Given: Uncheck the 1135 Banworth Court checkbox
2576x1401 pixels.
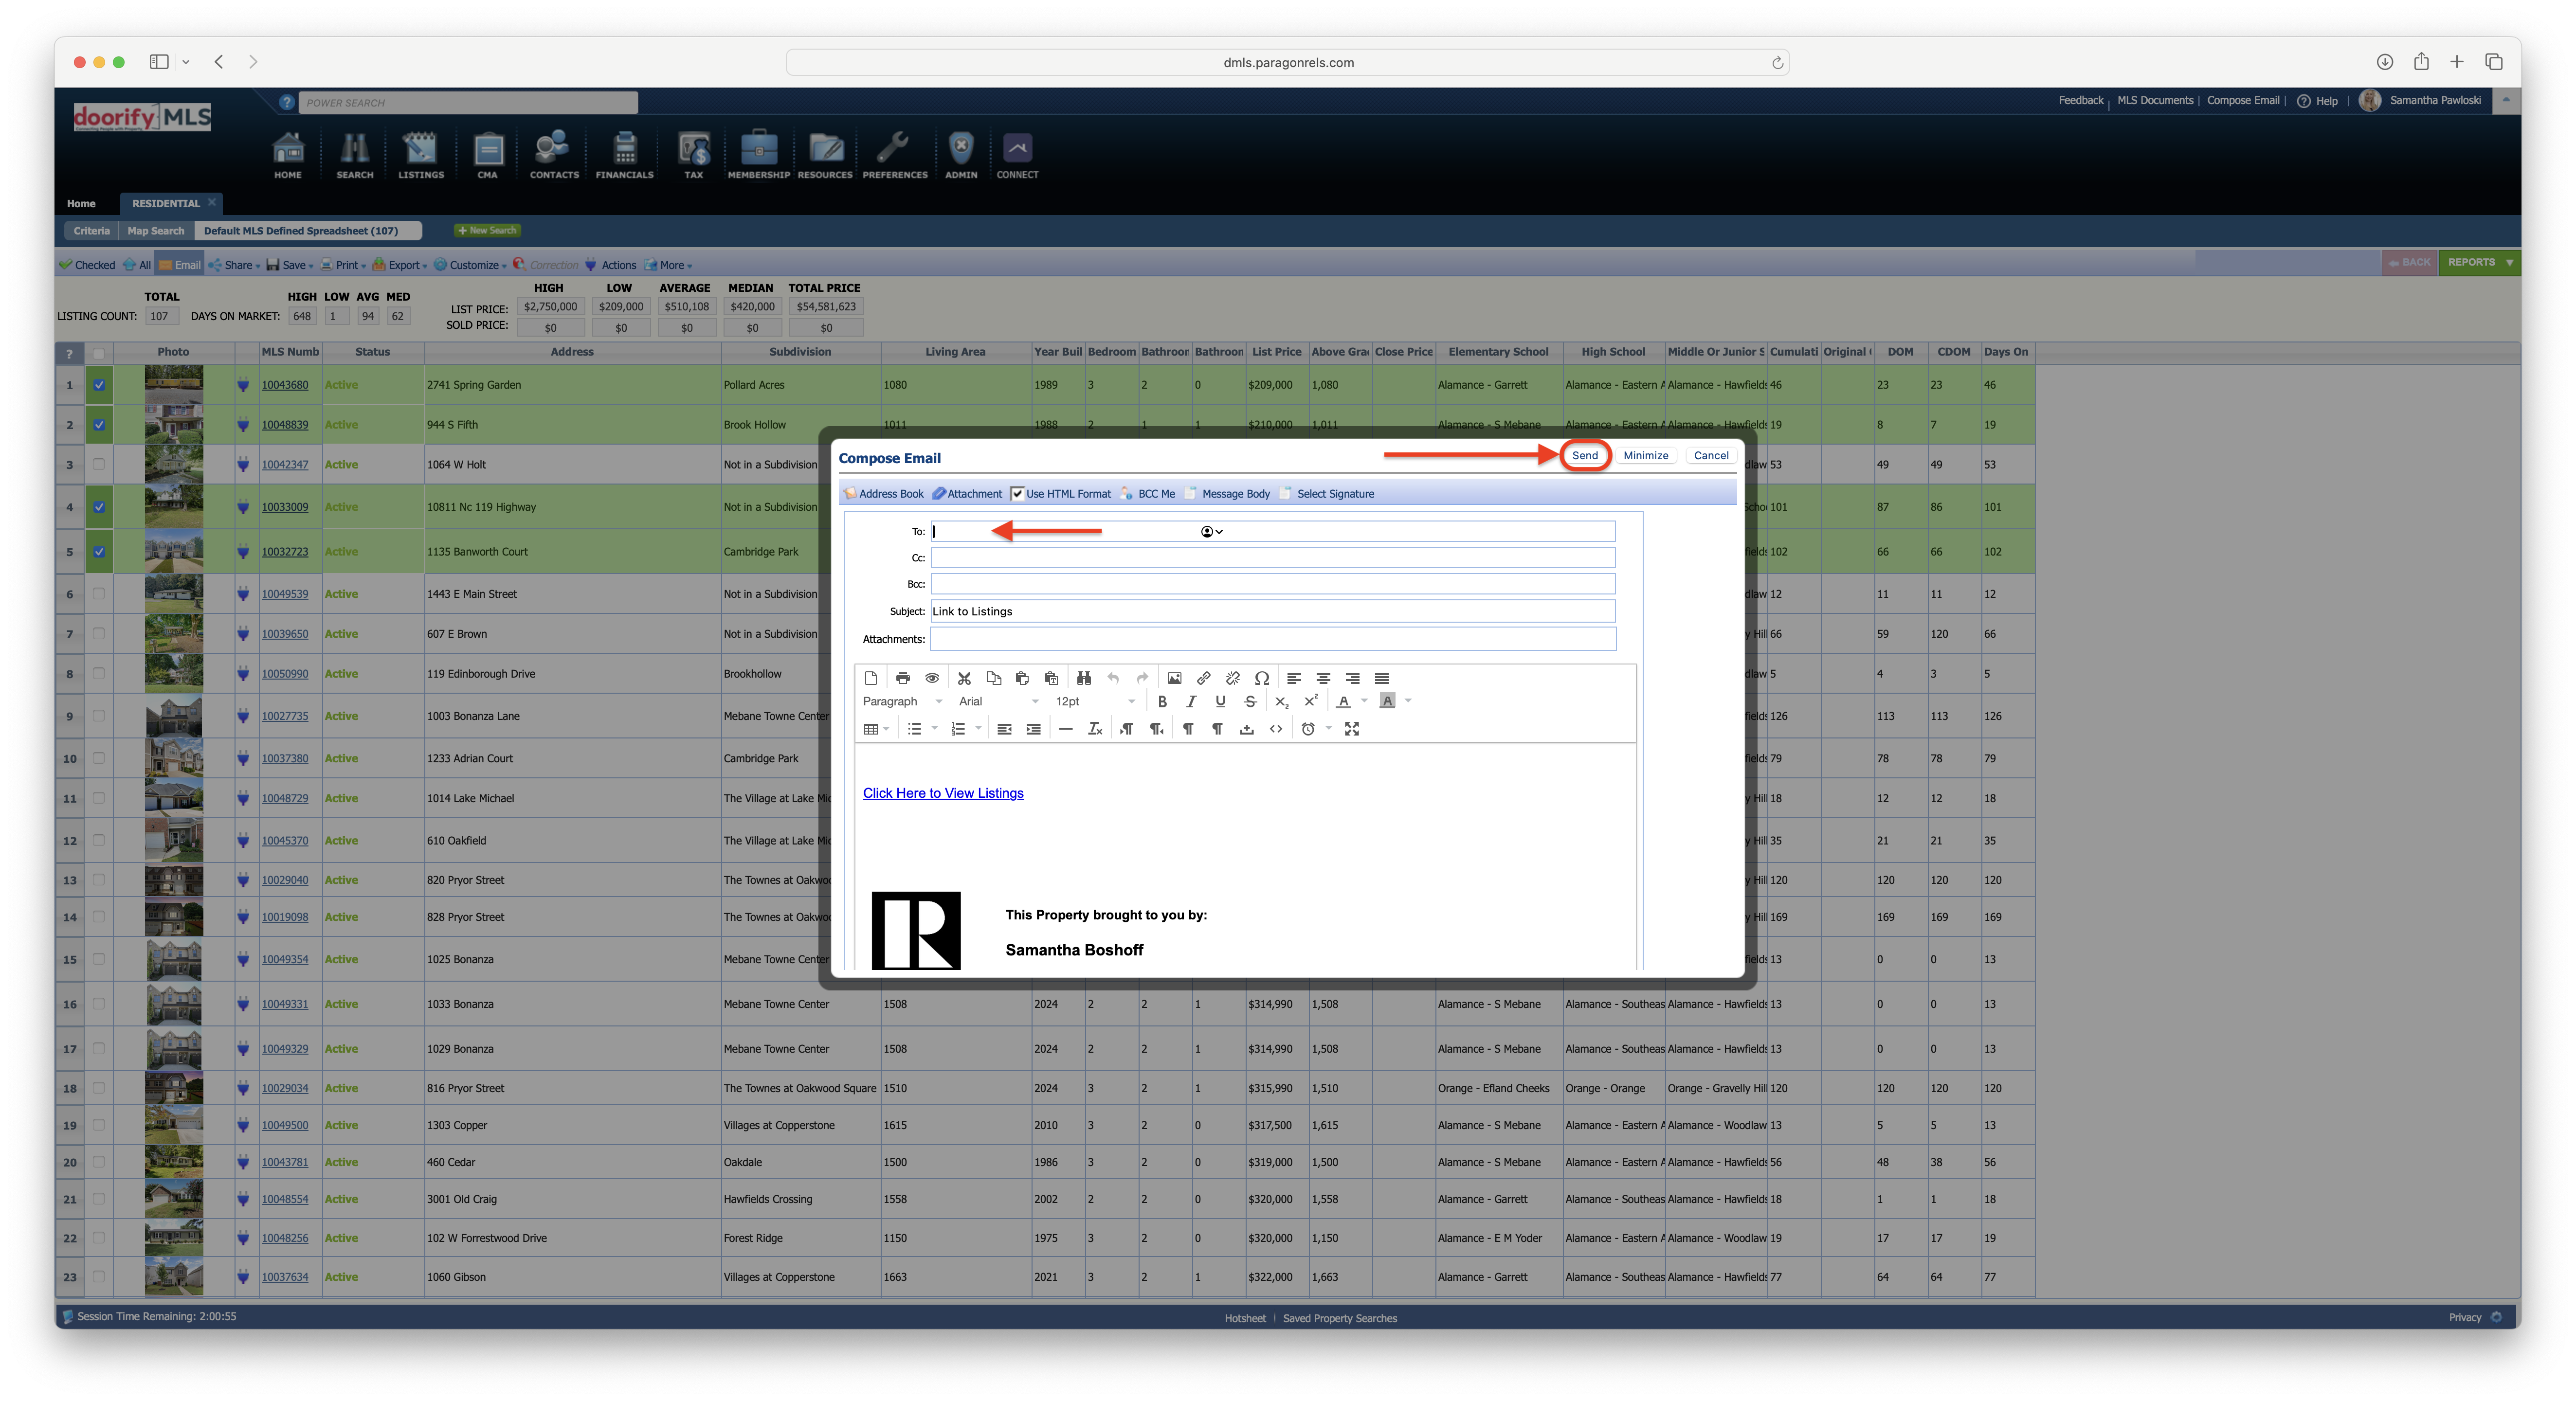Looking at the screenshot, I should [99, 552].
